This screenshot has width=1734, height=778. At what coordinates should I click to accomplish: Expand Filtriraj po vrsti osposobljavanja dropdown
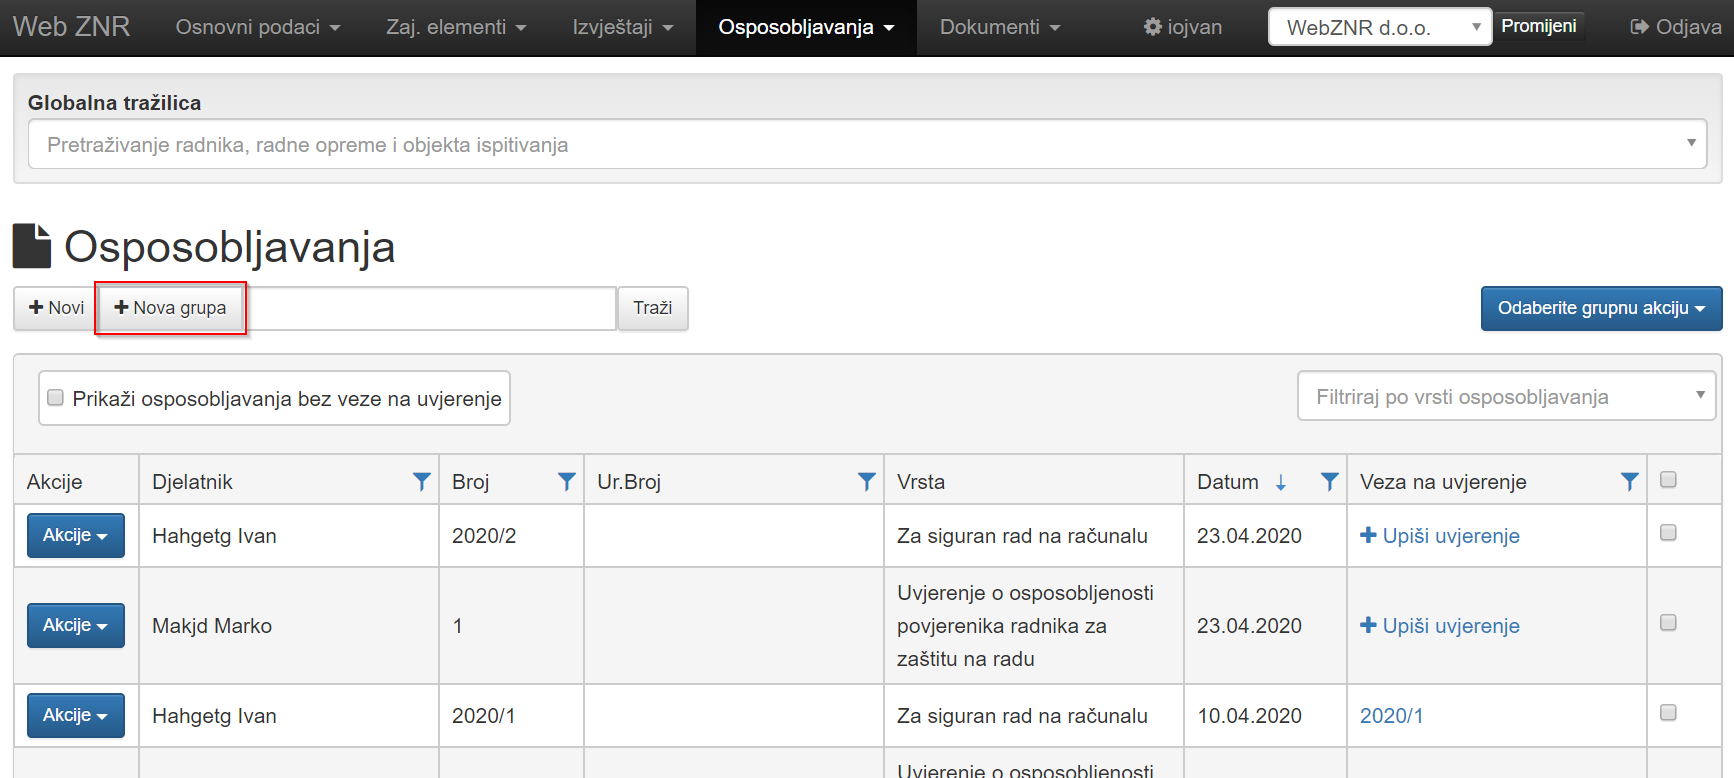pos(1506,397)
